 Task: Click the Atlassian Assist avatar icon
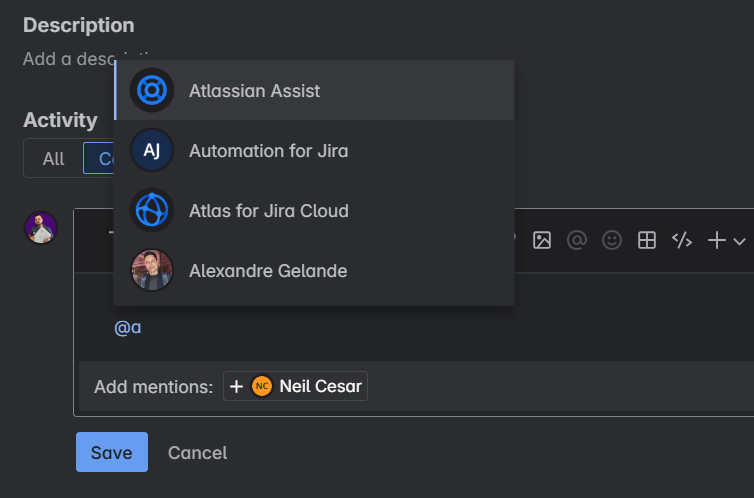point(152,91)
